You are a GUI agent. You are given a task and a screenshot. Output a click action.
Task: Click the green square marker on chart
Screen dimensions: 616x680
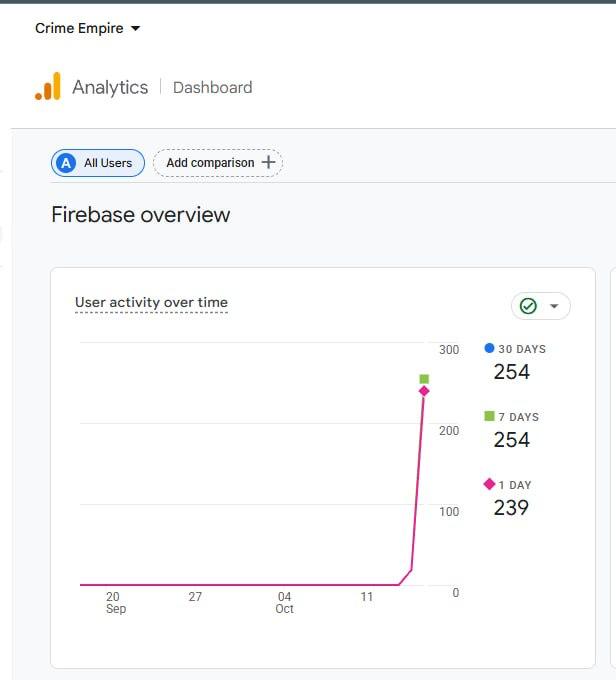pyautogui.click(x=424, y=379)
